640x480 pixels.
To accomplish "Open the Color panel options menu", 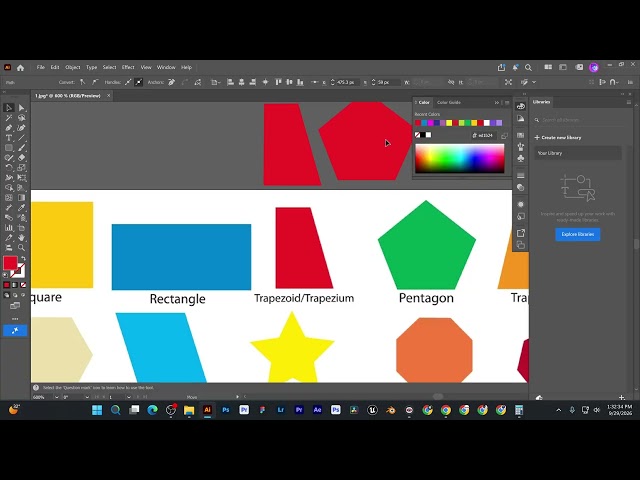I will [507, 102].
